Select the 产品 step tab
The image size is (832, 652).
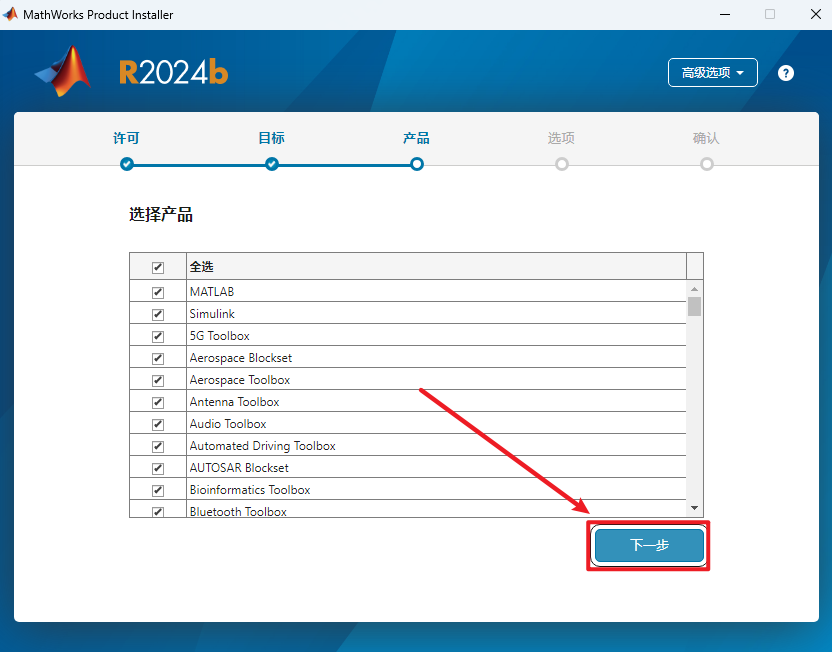tap(416, 138)
